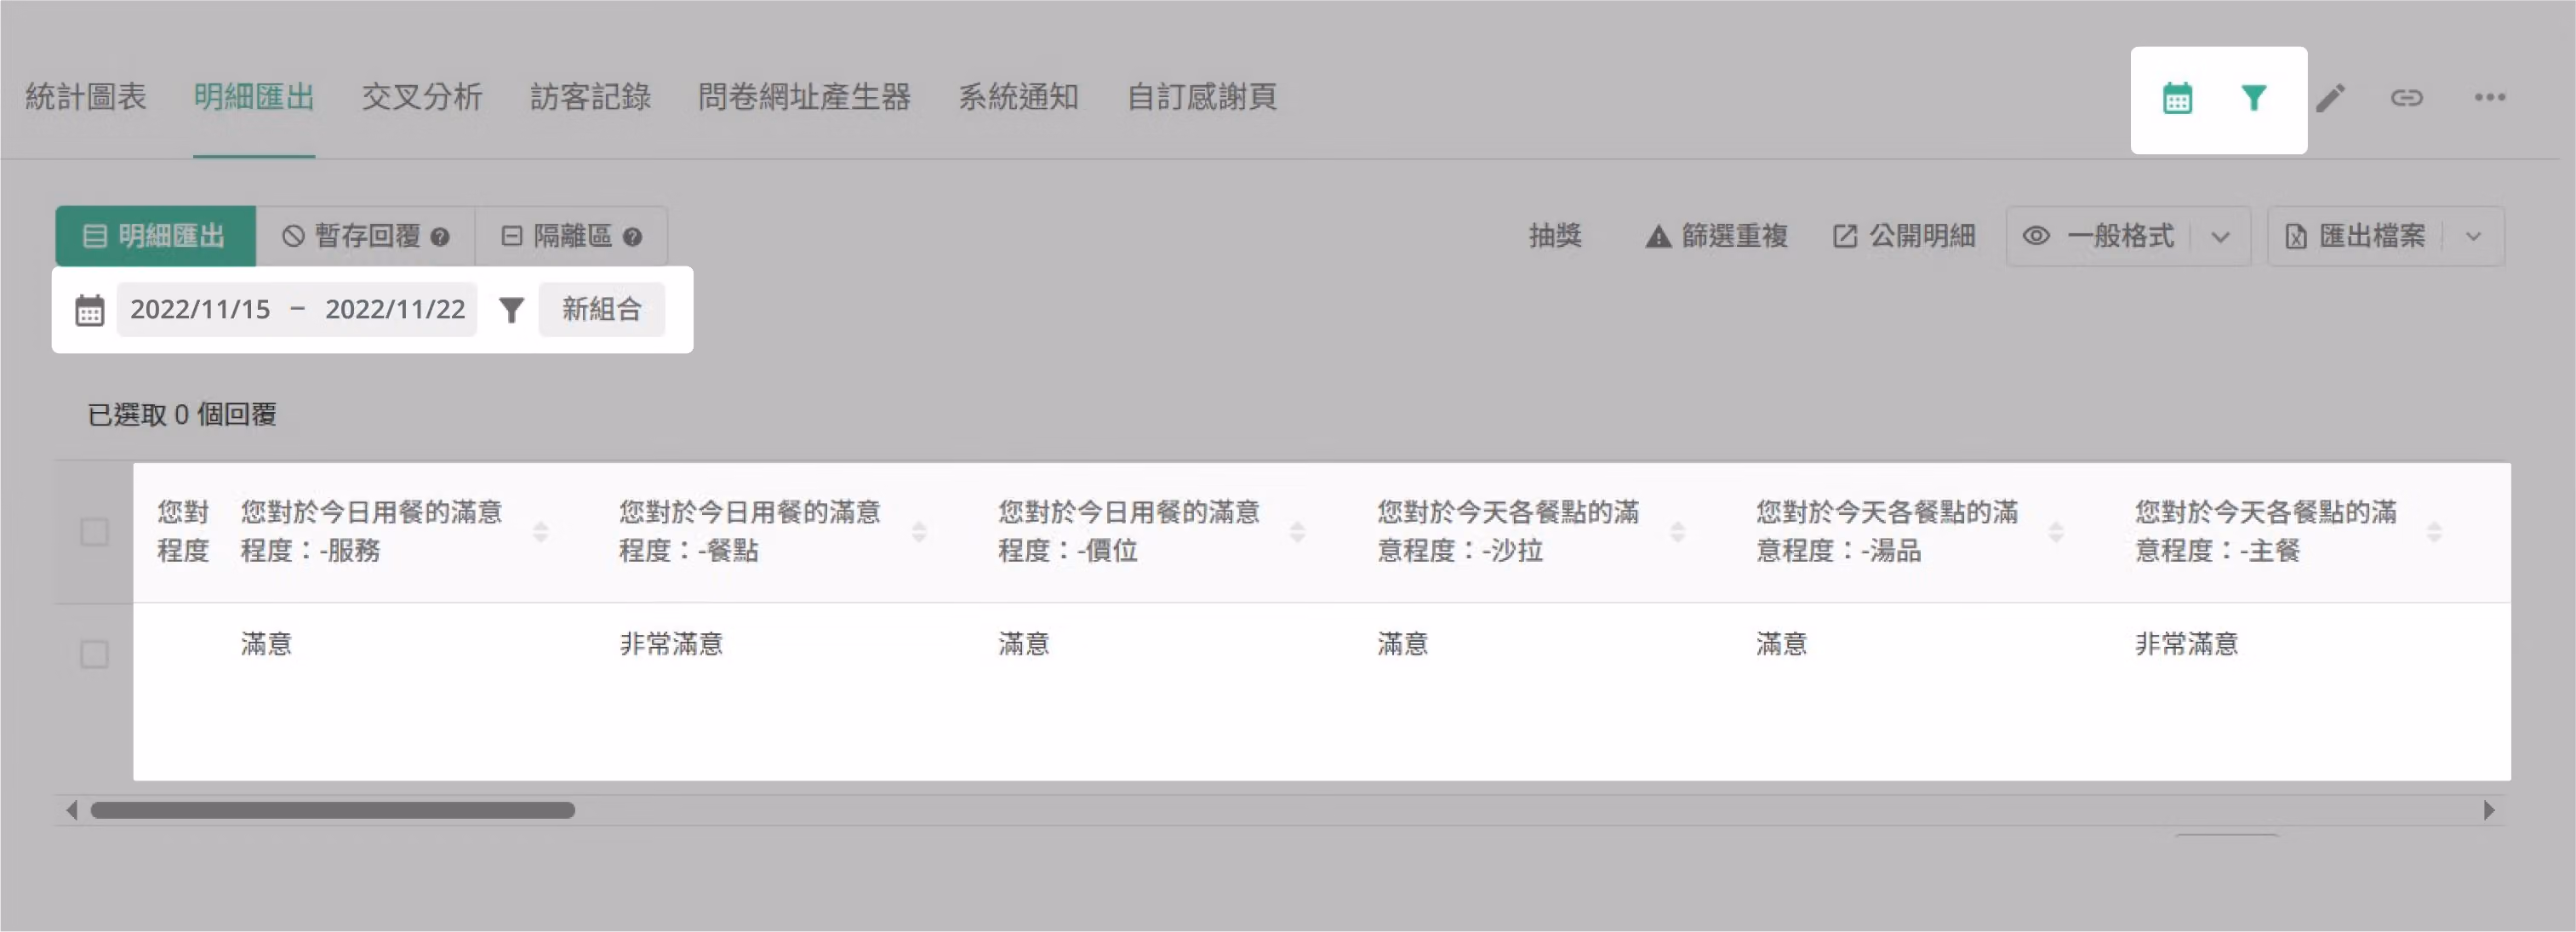Click the 滿意 cell under 價位
2576x932 pixels.
pos(1024,644)
